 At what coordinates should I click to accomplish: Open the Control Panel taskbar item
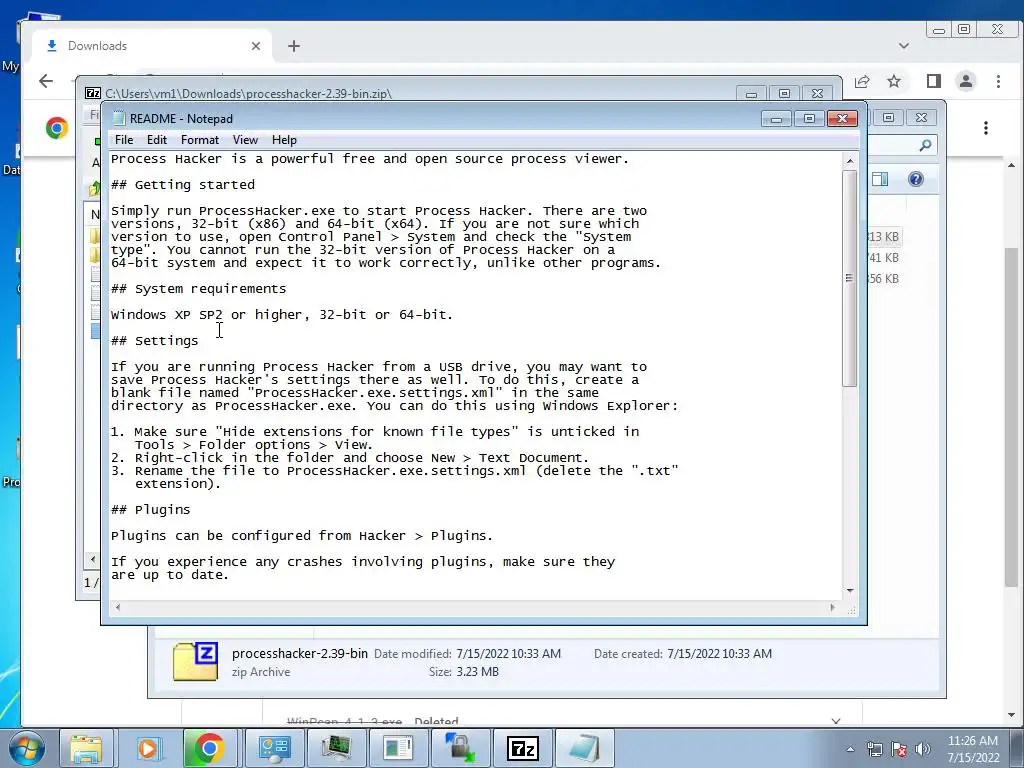click(274, 748)
